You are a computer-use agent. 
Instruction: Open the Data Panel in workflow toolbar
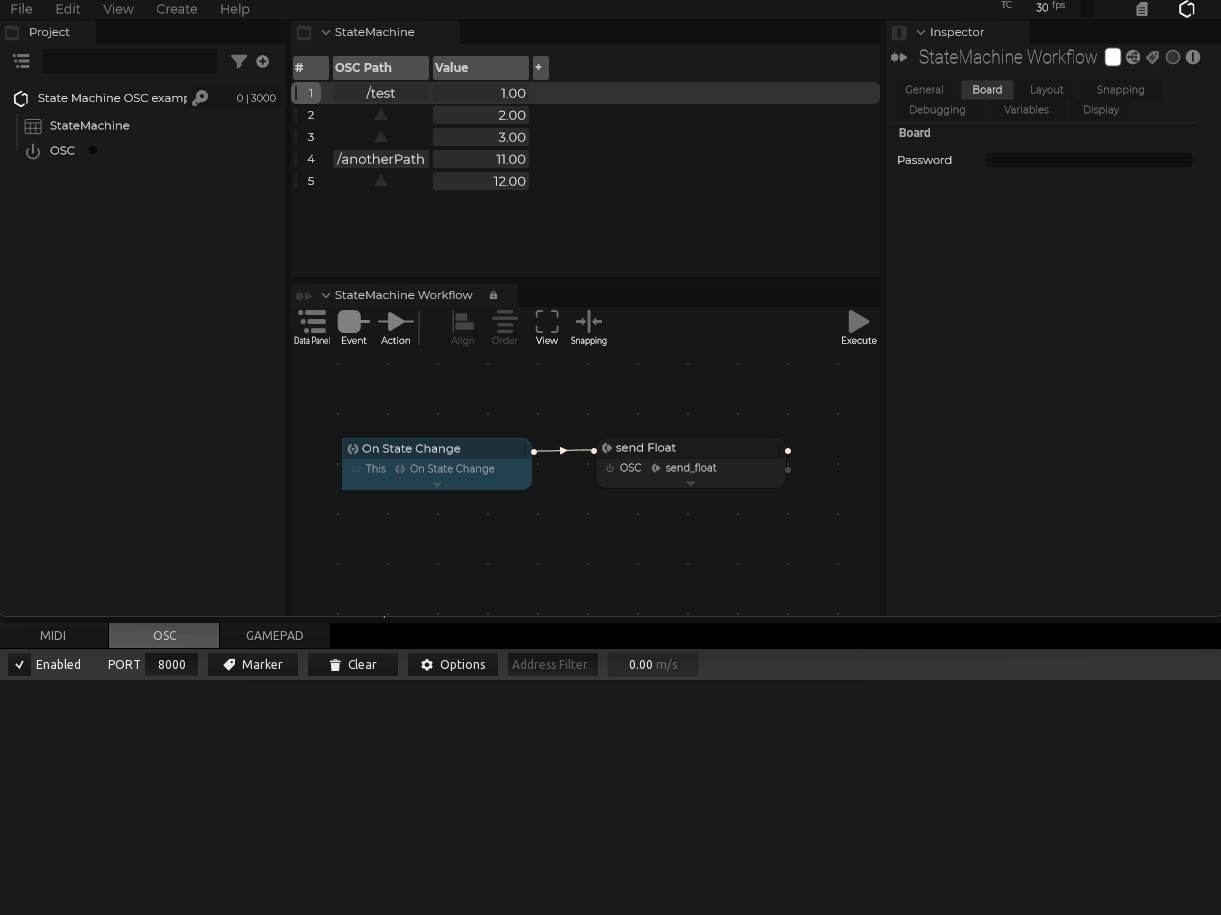[312, 326]
